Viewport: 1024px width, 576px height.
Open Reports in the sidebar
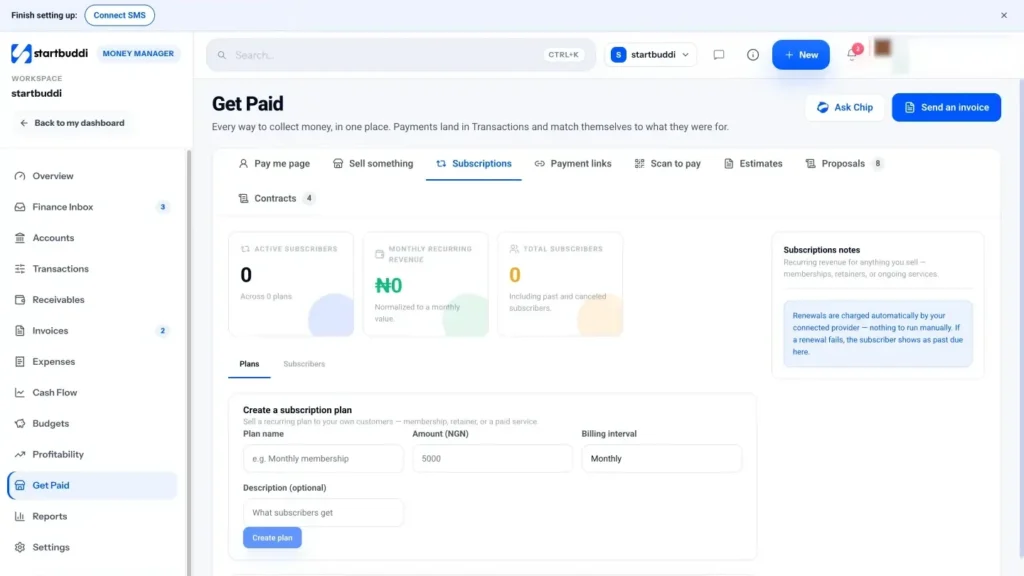point(92,517)
